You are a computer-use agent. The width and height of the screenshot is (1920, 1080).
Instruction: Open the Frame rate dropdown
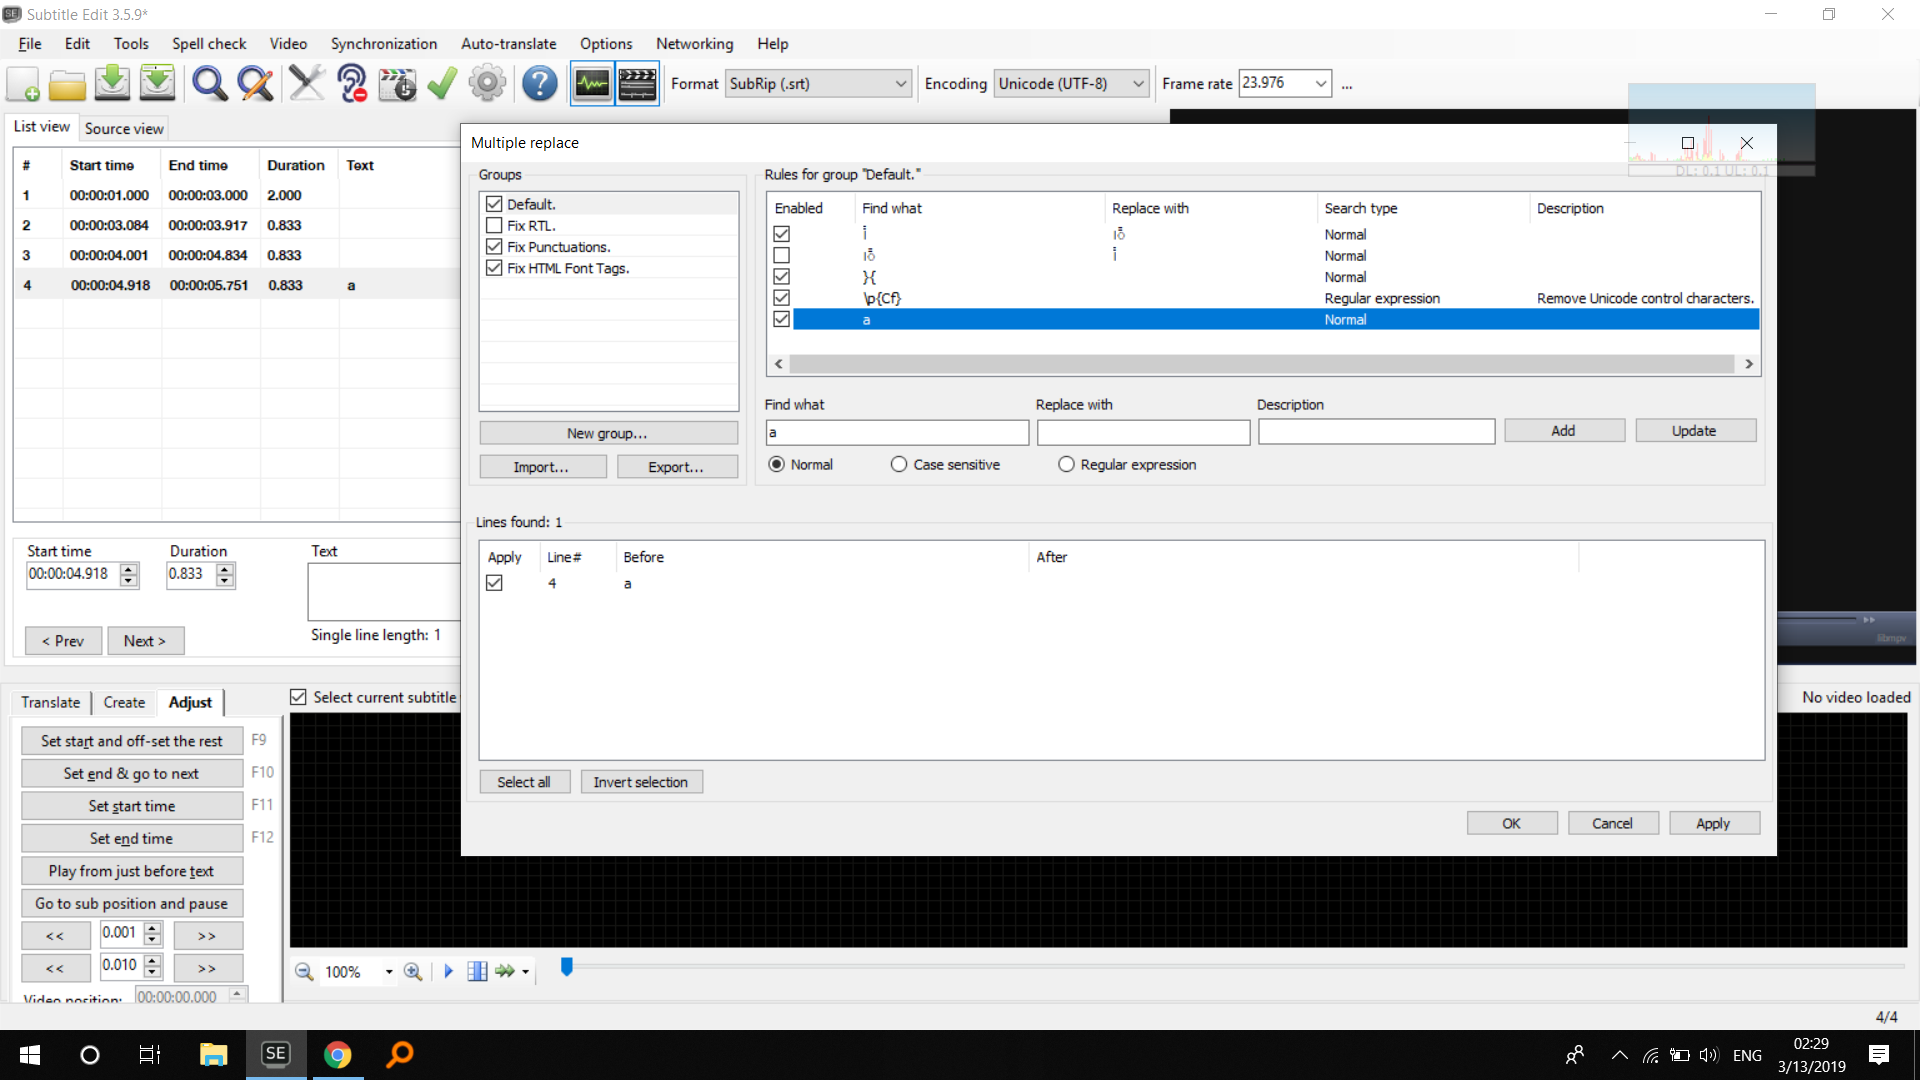(1321, 84)
